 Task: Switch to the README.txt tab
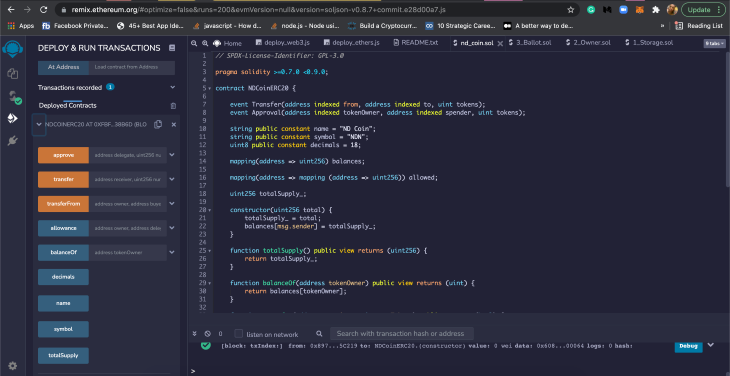click(416, 43)
